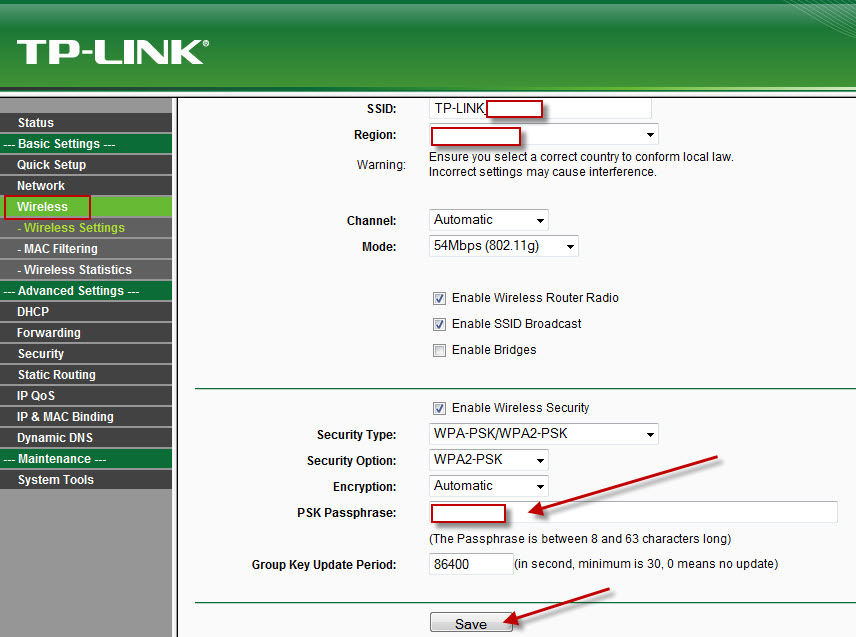Click the PSK Passphrase input field

click(x=633, y=512)
